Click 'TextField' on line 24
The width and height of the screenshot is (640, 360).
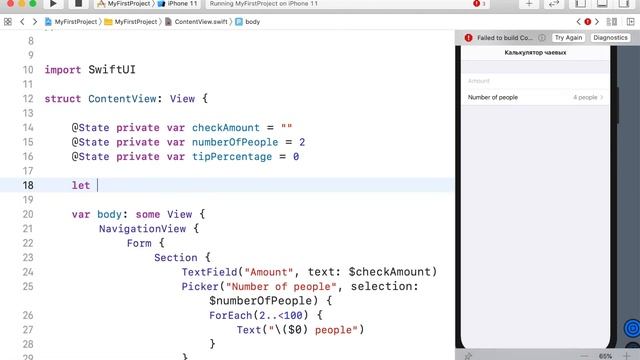pos(209,272)
